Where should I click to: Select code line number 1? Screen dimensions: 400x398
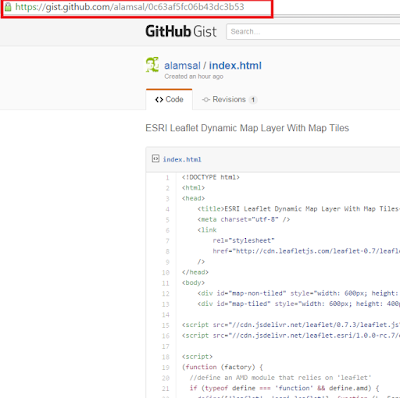[168, 178]
